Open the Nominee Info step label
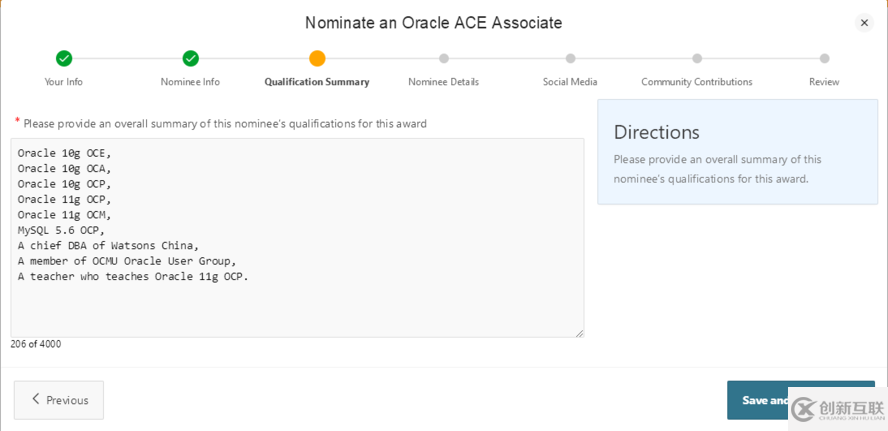This screenshot has width=888, height=431. [x=190, y=82]
